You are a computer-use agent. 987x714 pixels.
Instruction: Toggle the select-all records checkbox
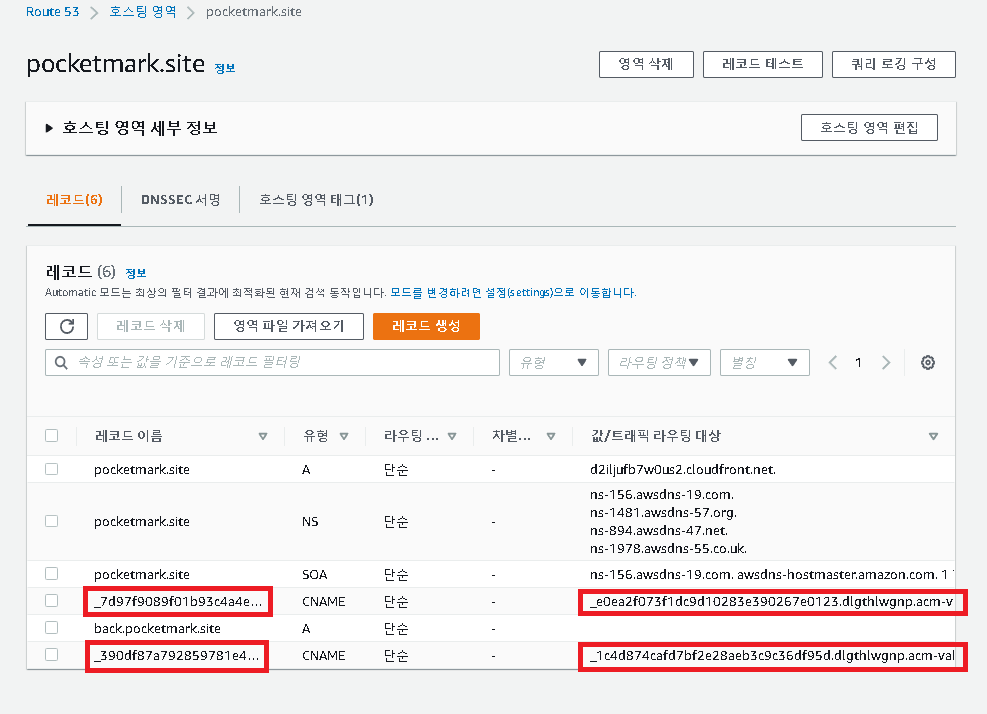click(52, 436)
